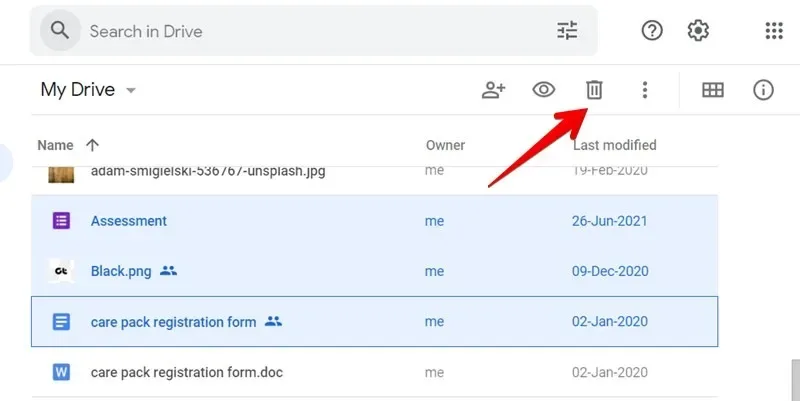
Task: Open the Google apps grid launcher
Action: 774,31
